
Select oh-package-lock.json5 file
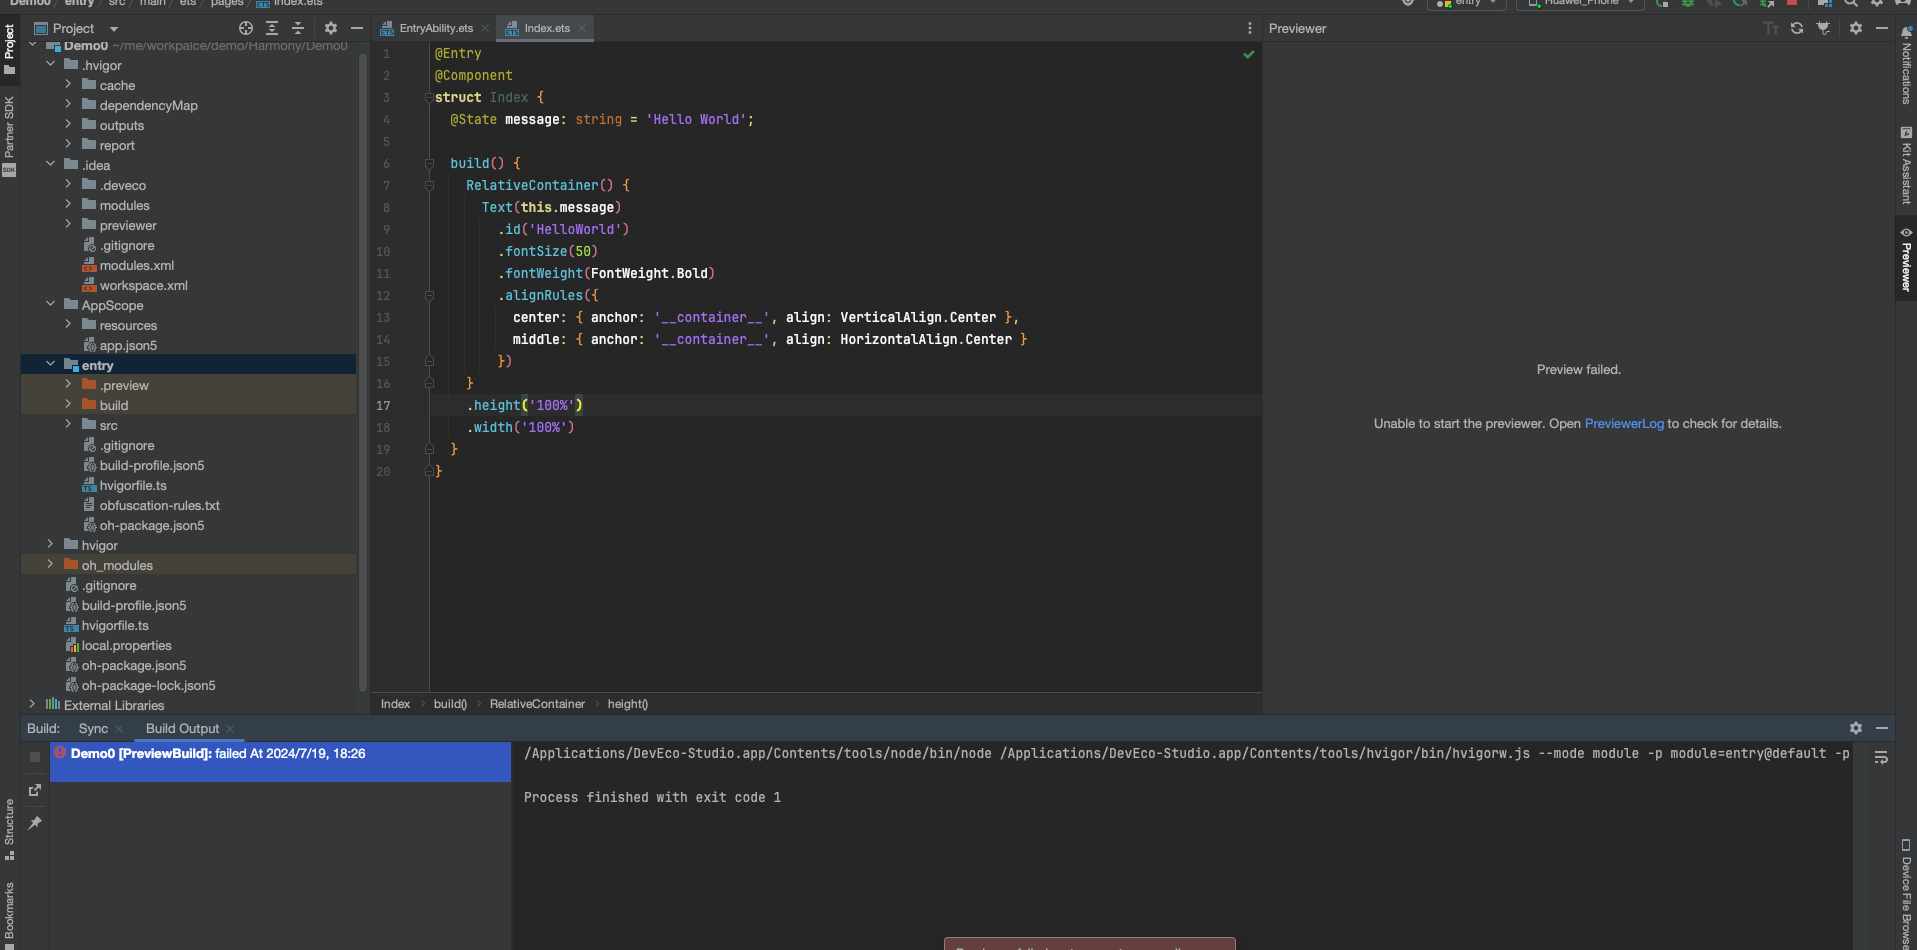click(x=148, y=686)
